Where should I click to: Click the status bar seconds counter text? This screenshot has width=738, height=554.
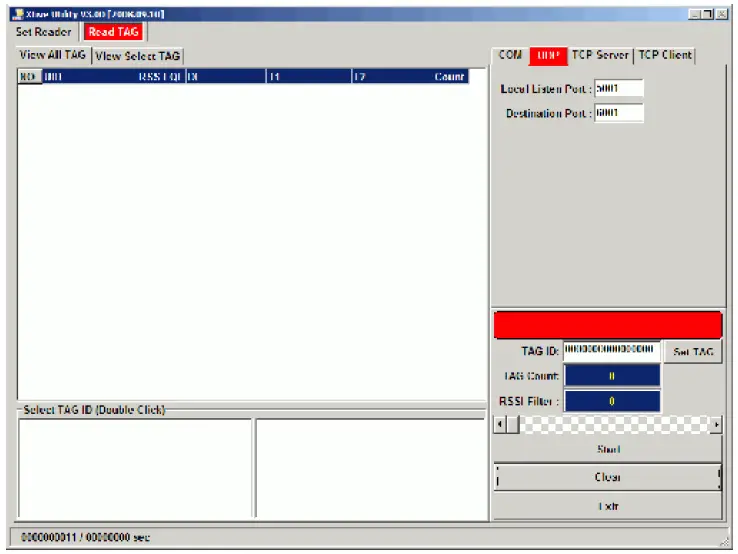point(85,537)
